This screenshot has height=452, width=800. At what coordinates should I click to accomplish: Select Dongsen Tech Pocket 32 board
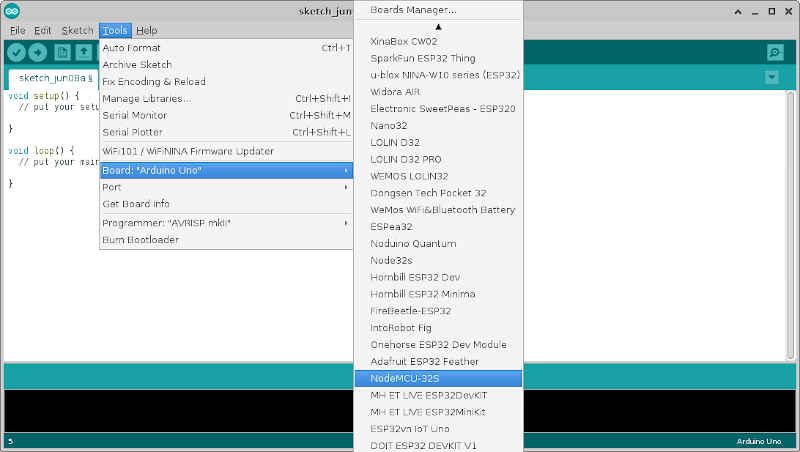point(438,193)
